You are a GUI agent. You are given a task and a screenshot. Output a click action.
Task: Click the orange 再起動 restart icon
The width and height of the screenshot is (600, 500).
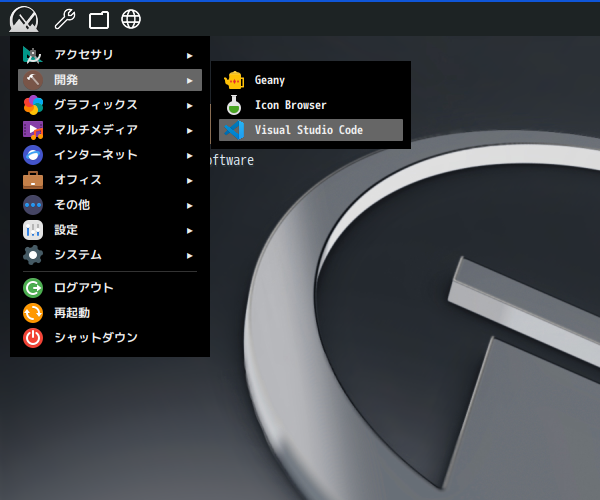(33, 313)
